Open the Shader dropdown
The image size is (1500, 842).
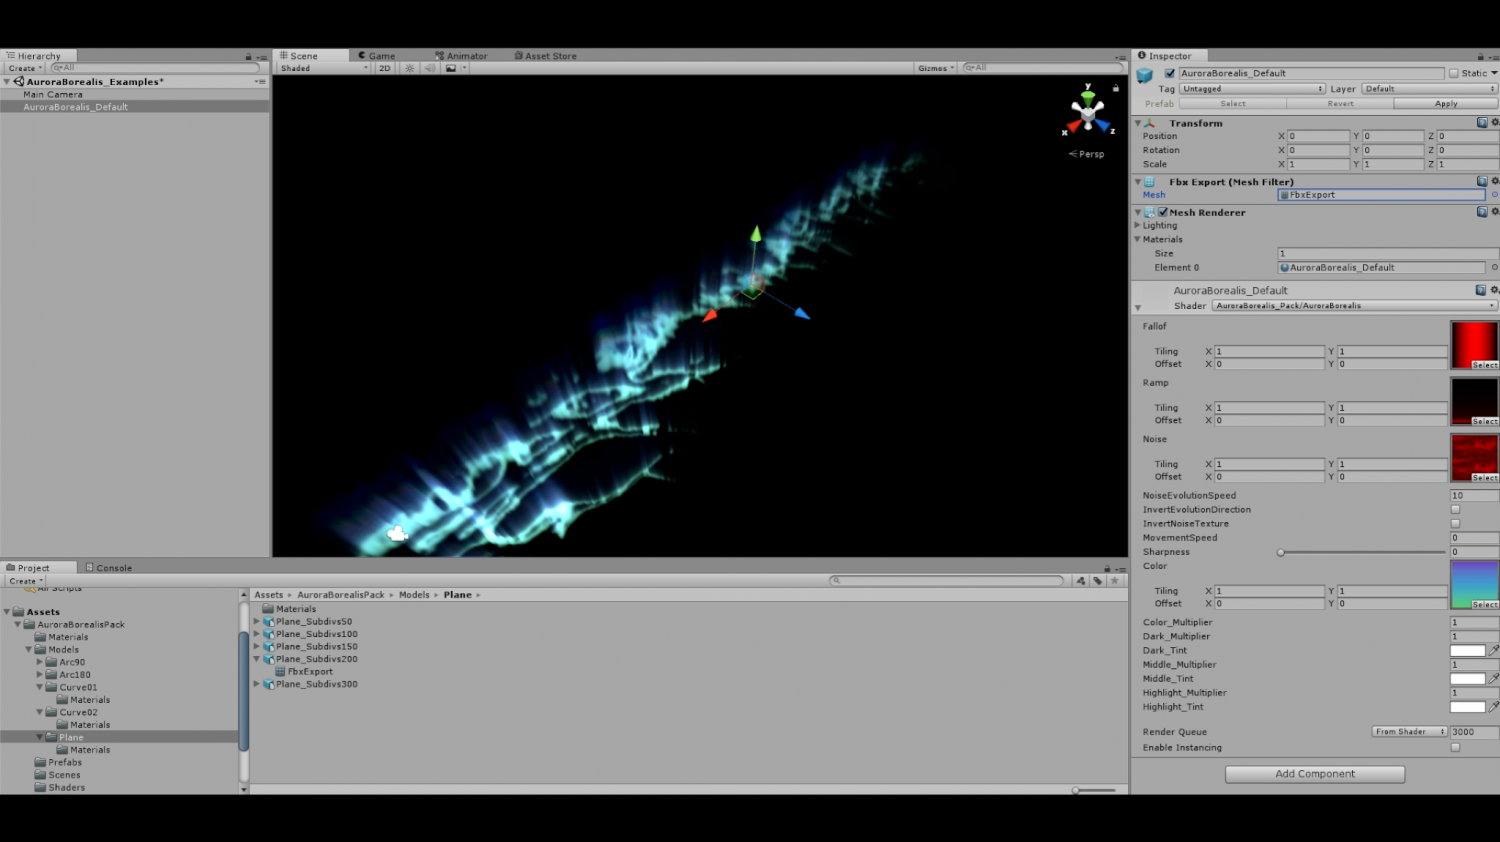pyautogui.click(x=1355, y=306)
